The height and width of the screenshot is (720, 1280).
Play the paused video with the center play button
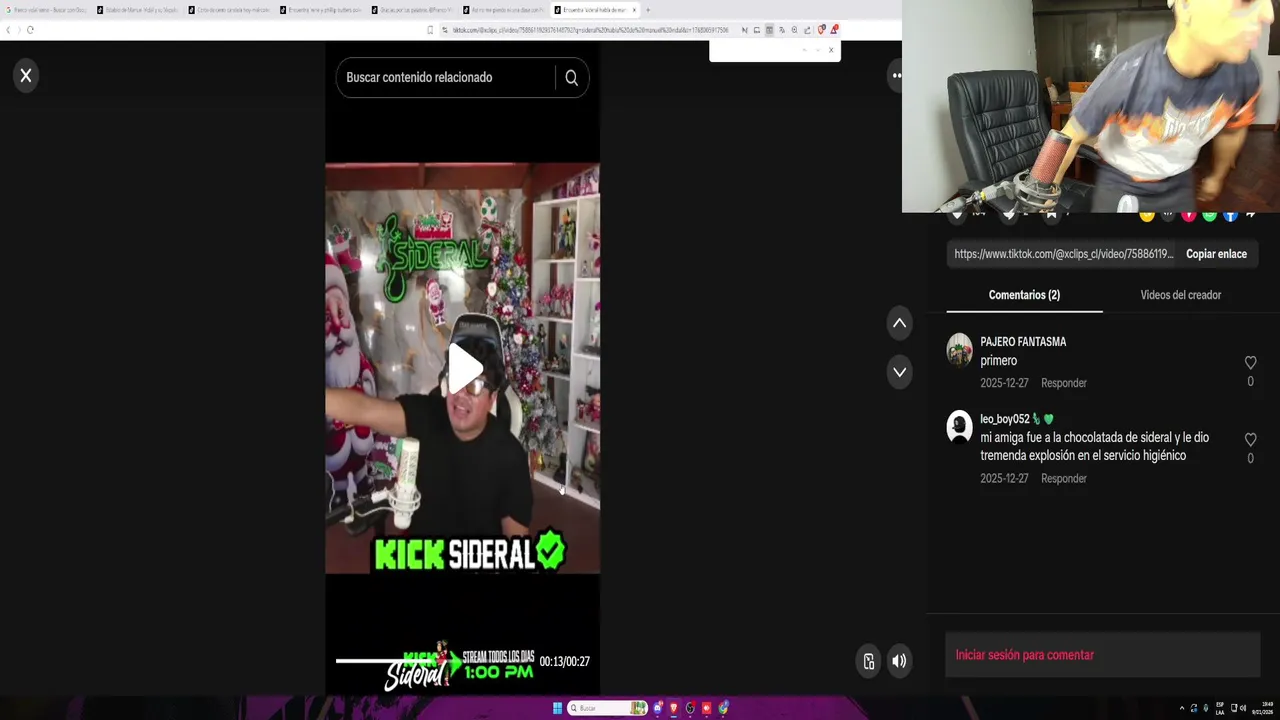pos(463,368)
